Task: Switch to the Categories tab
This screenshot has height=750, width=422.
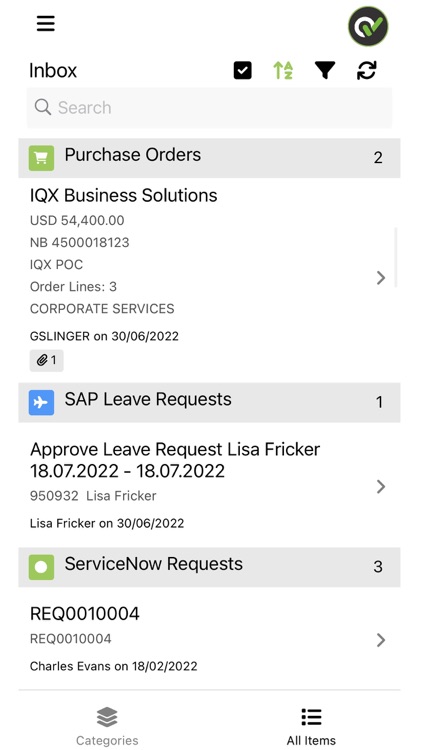Action: click(107, 725)
